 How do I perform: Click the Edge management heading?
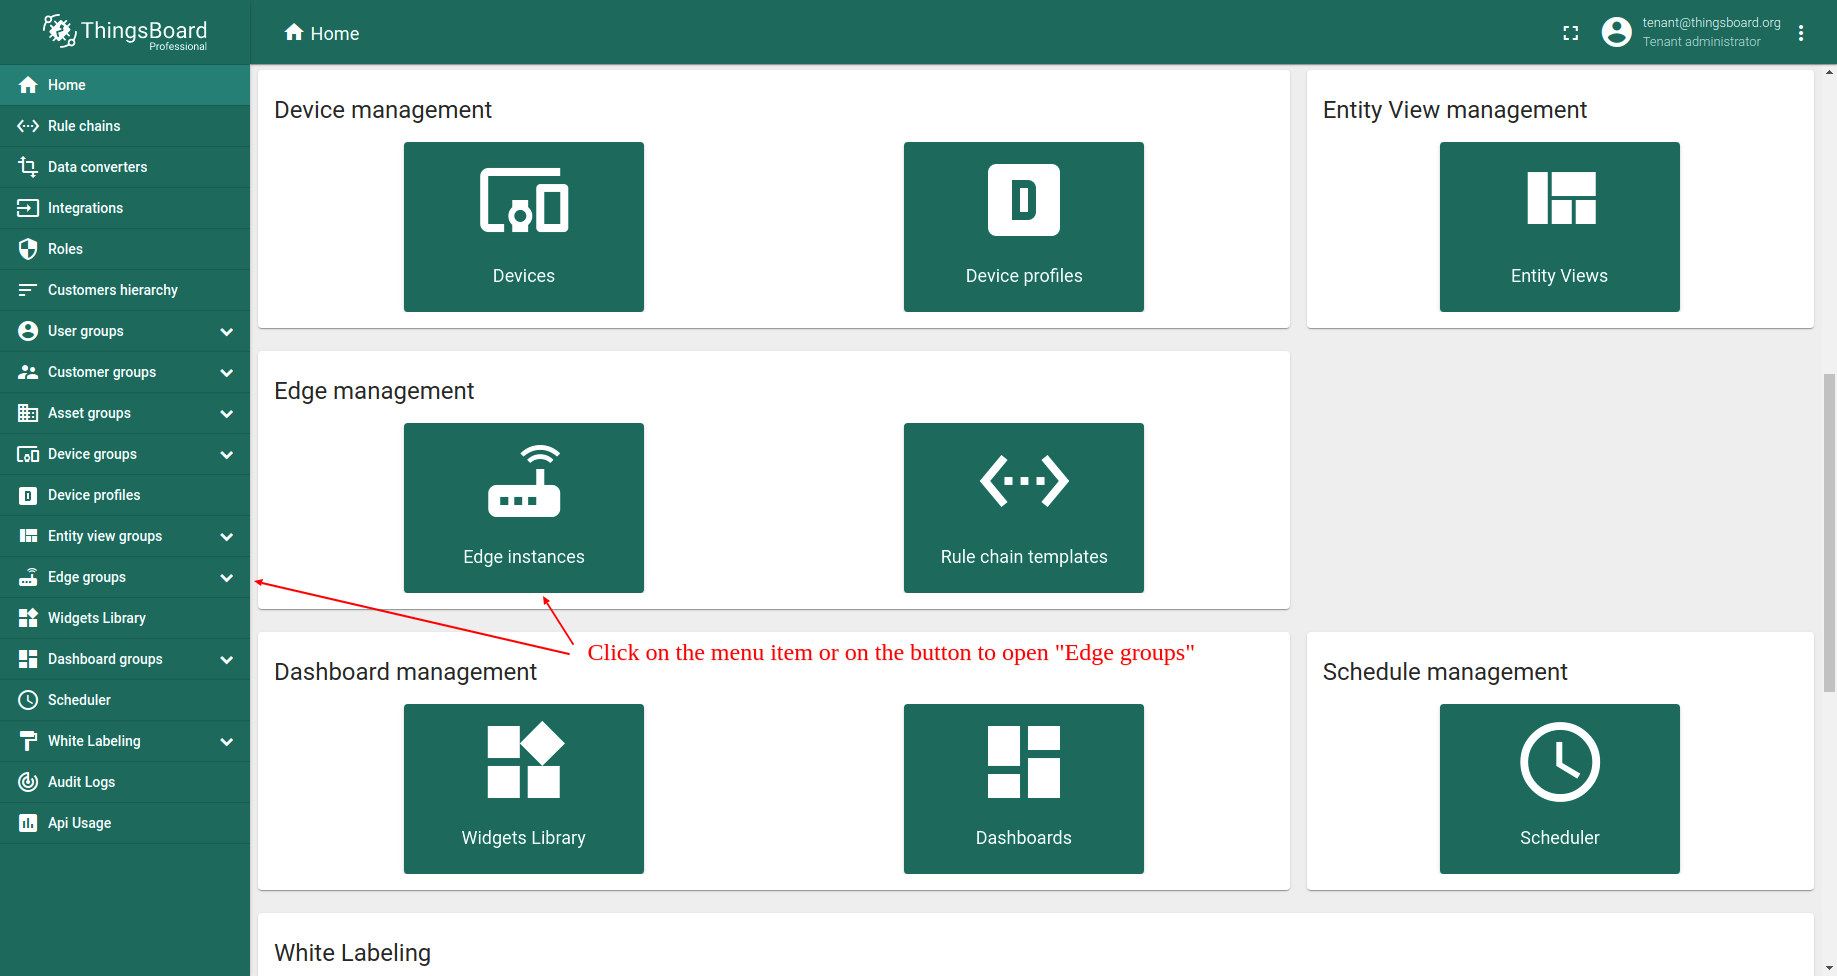pos(374,391)
